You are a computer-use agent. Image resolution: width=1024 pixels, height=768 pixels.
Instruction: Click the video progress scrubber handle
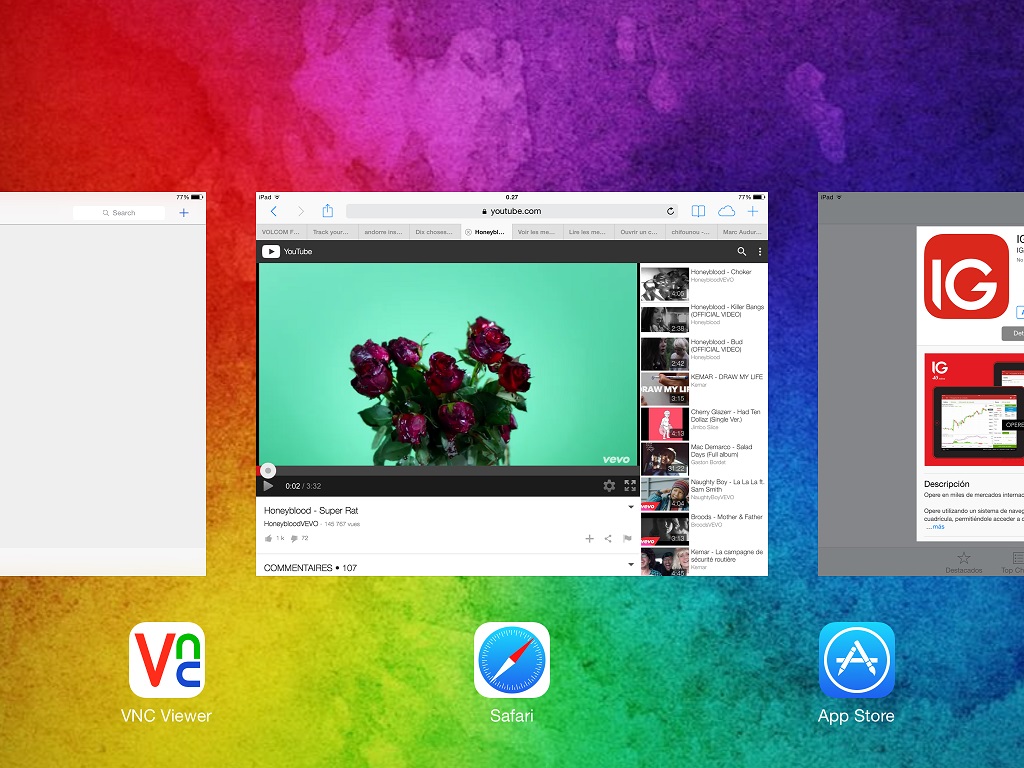tap(268, 470)
